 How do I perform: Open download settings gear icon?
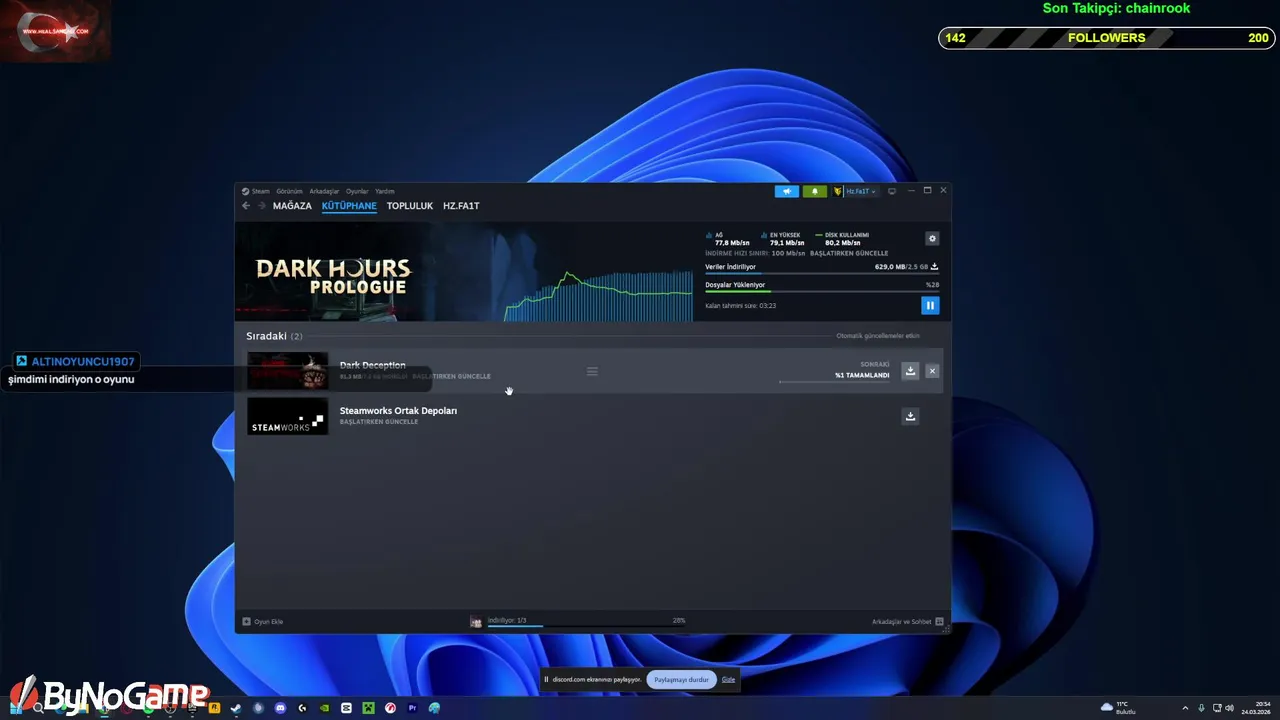[932, 238]
